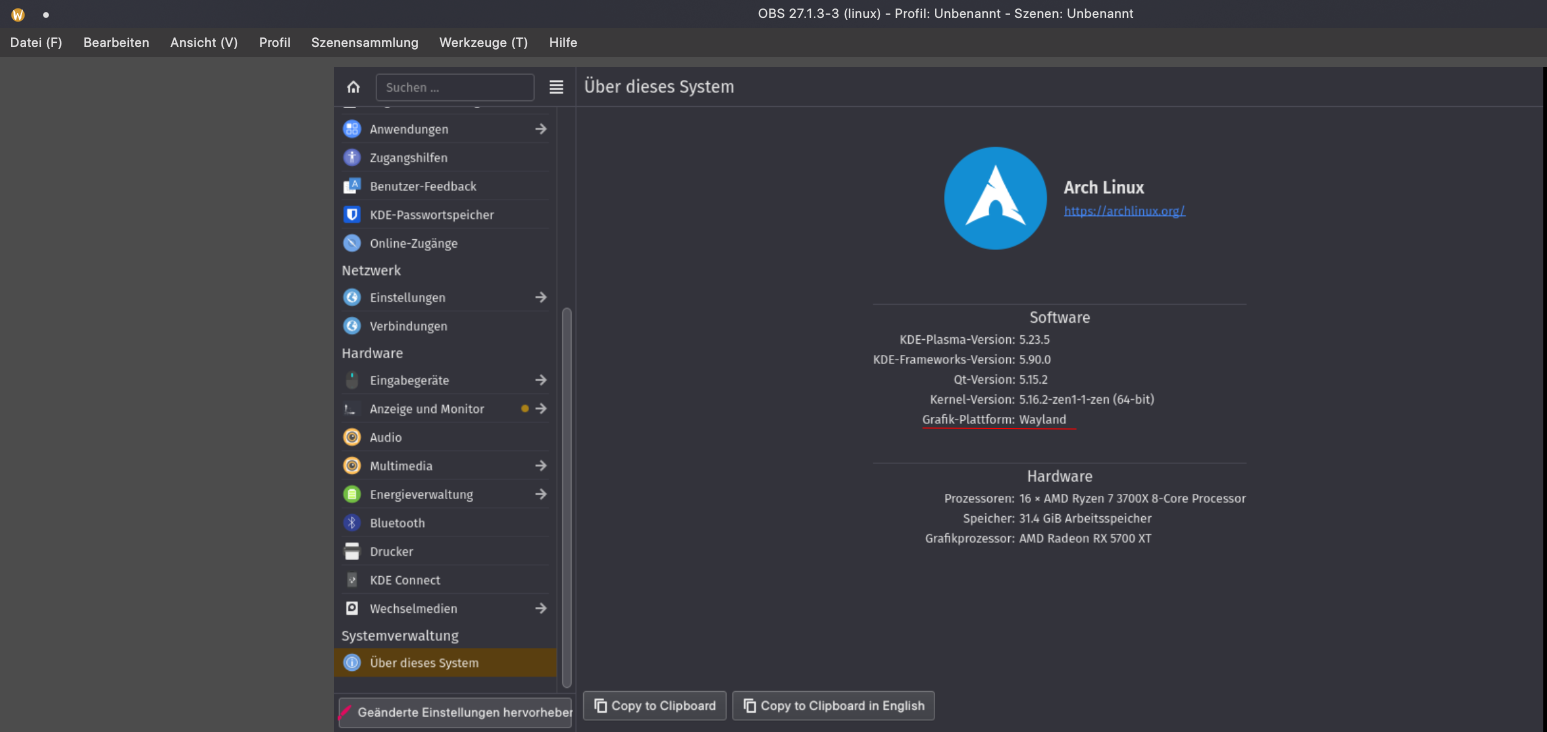
Task: Open the Profil menu
Action: point(274,42)
